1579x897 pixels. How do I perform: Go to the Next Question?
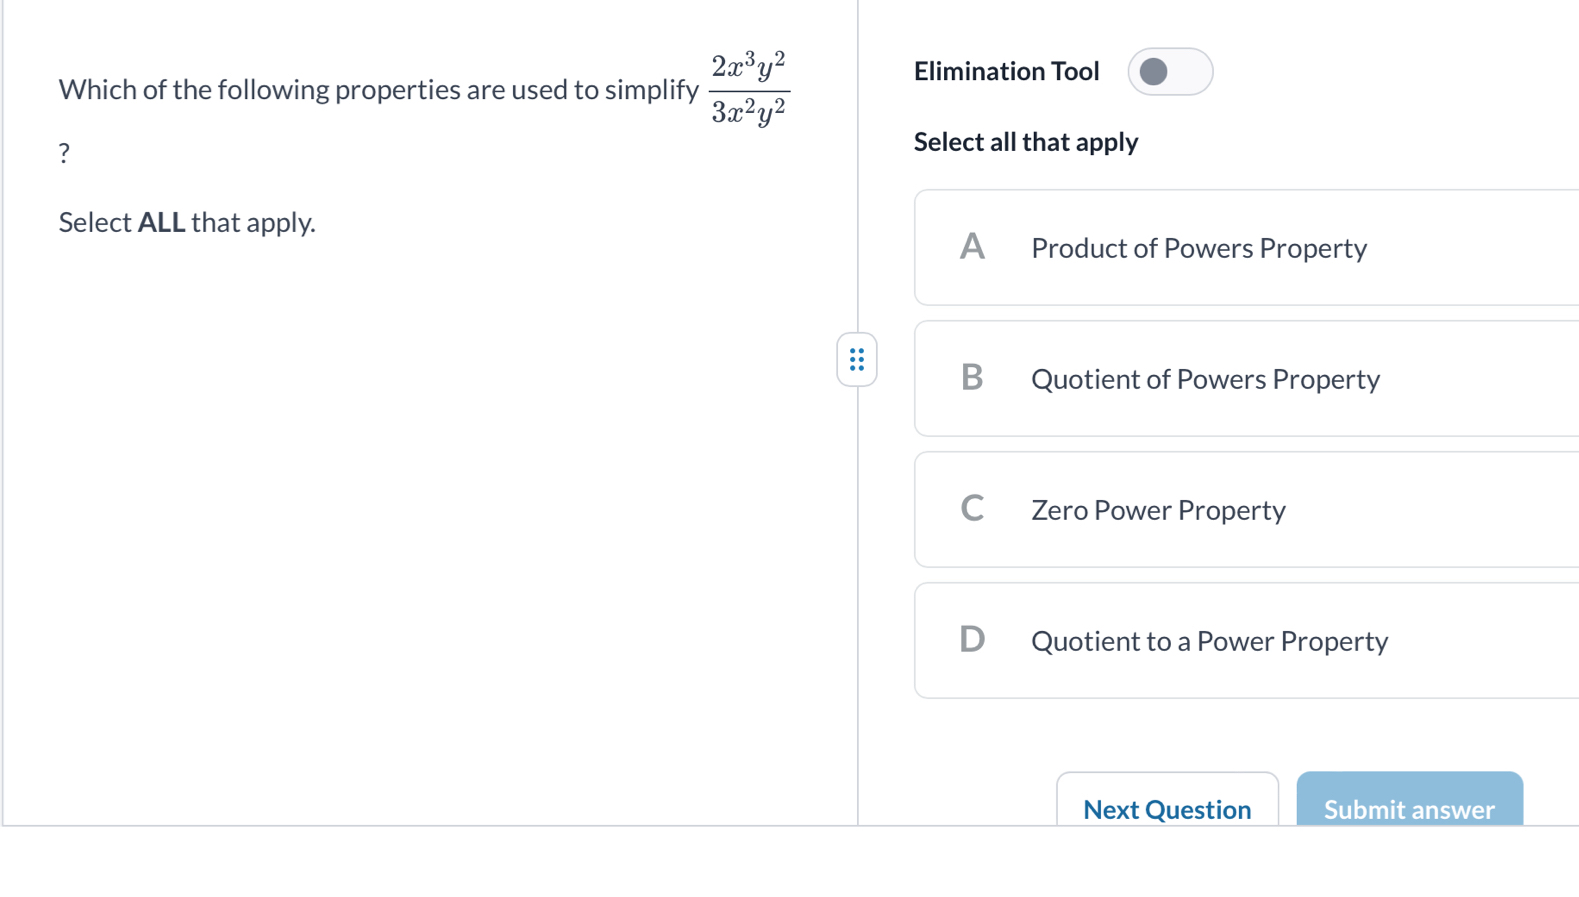(1166, 808)
